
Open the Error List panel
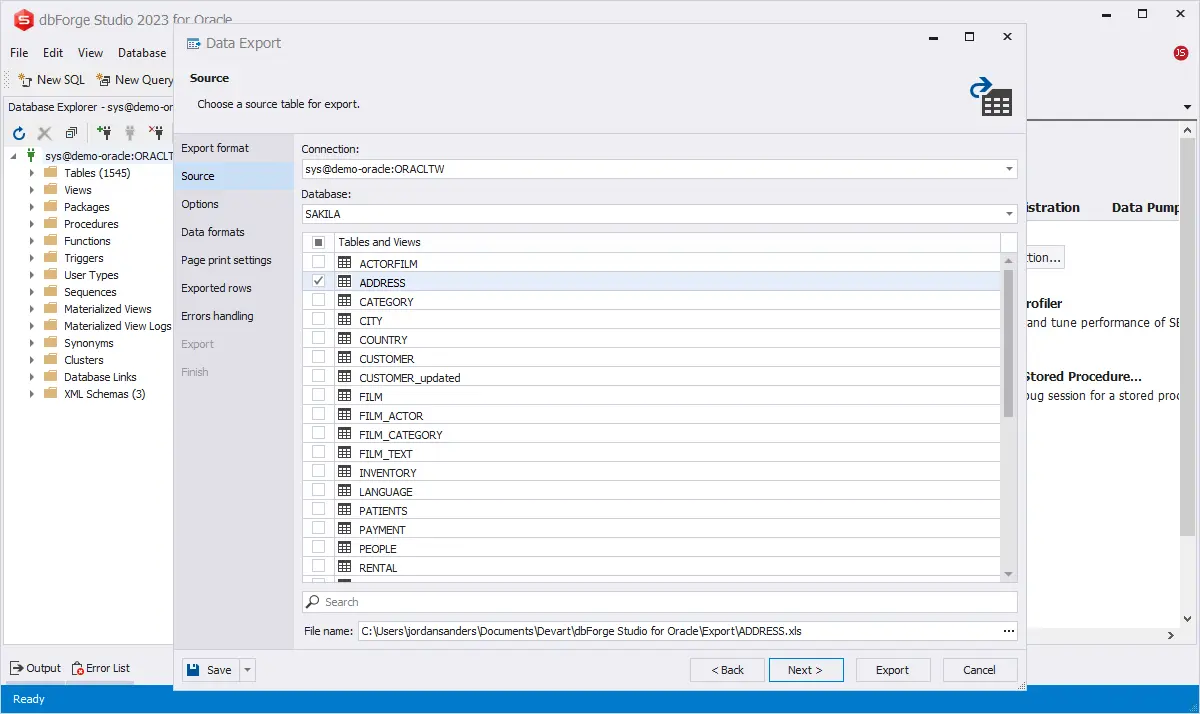(x=100, y=668)
